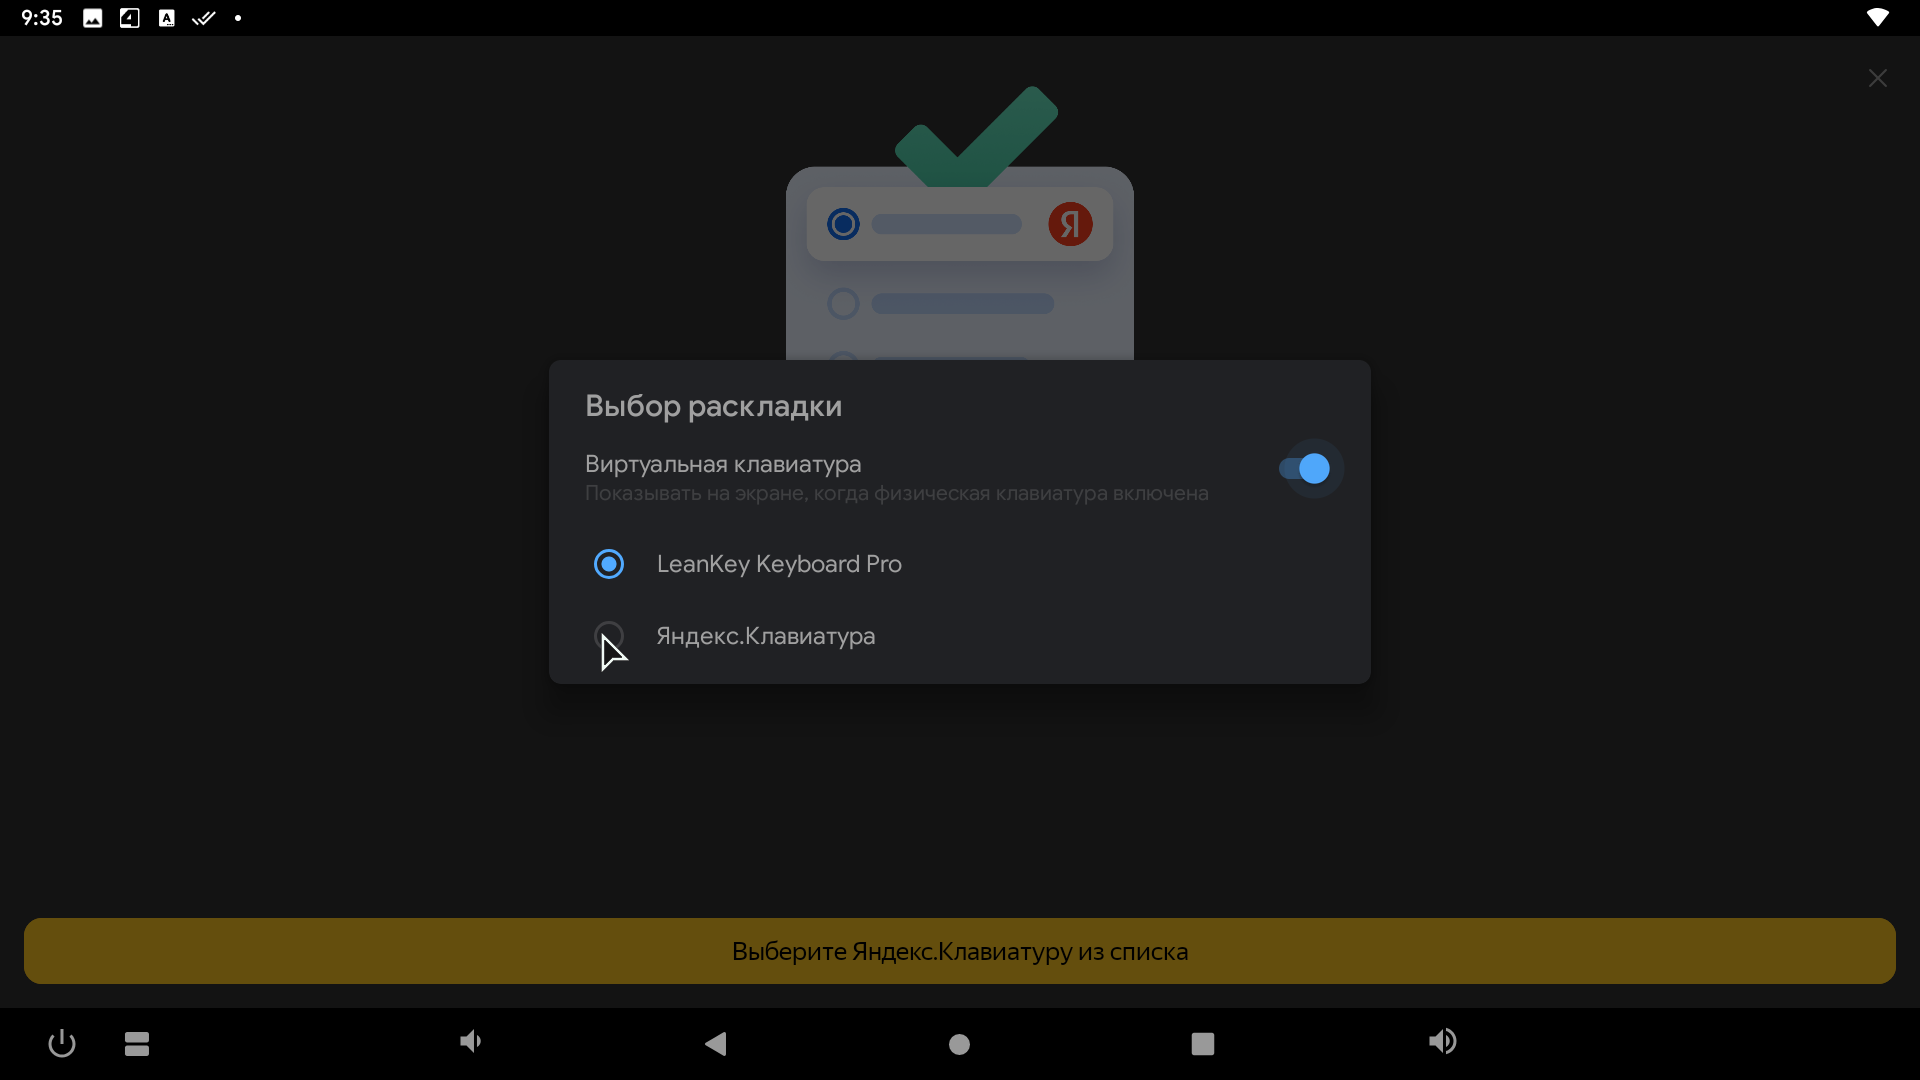Image resolution: width=1920 pixels, height=1080 pixels.
Task: Tap the volume down speaker icon
Action: pos(470,1042)
